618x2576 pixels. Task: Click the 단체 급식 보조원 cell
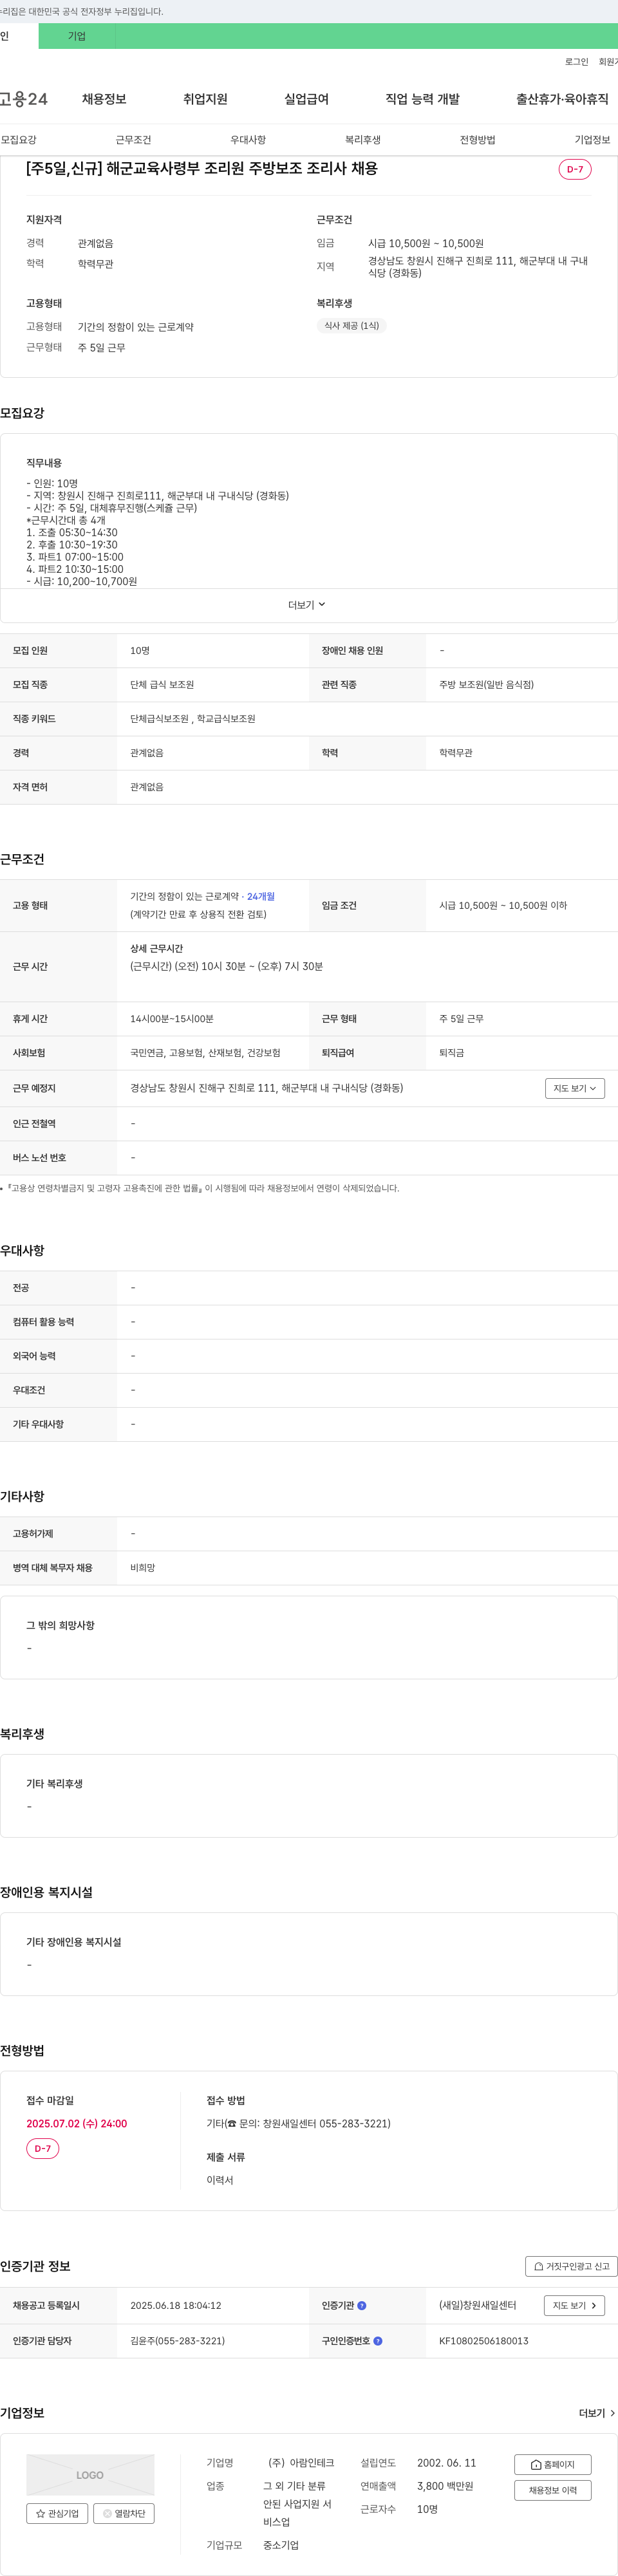point(162,685)
